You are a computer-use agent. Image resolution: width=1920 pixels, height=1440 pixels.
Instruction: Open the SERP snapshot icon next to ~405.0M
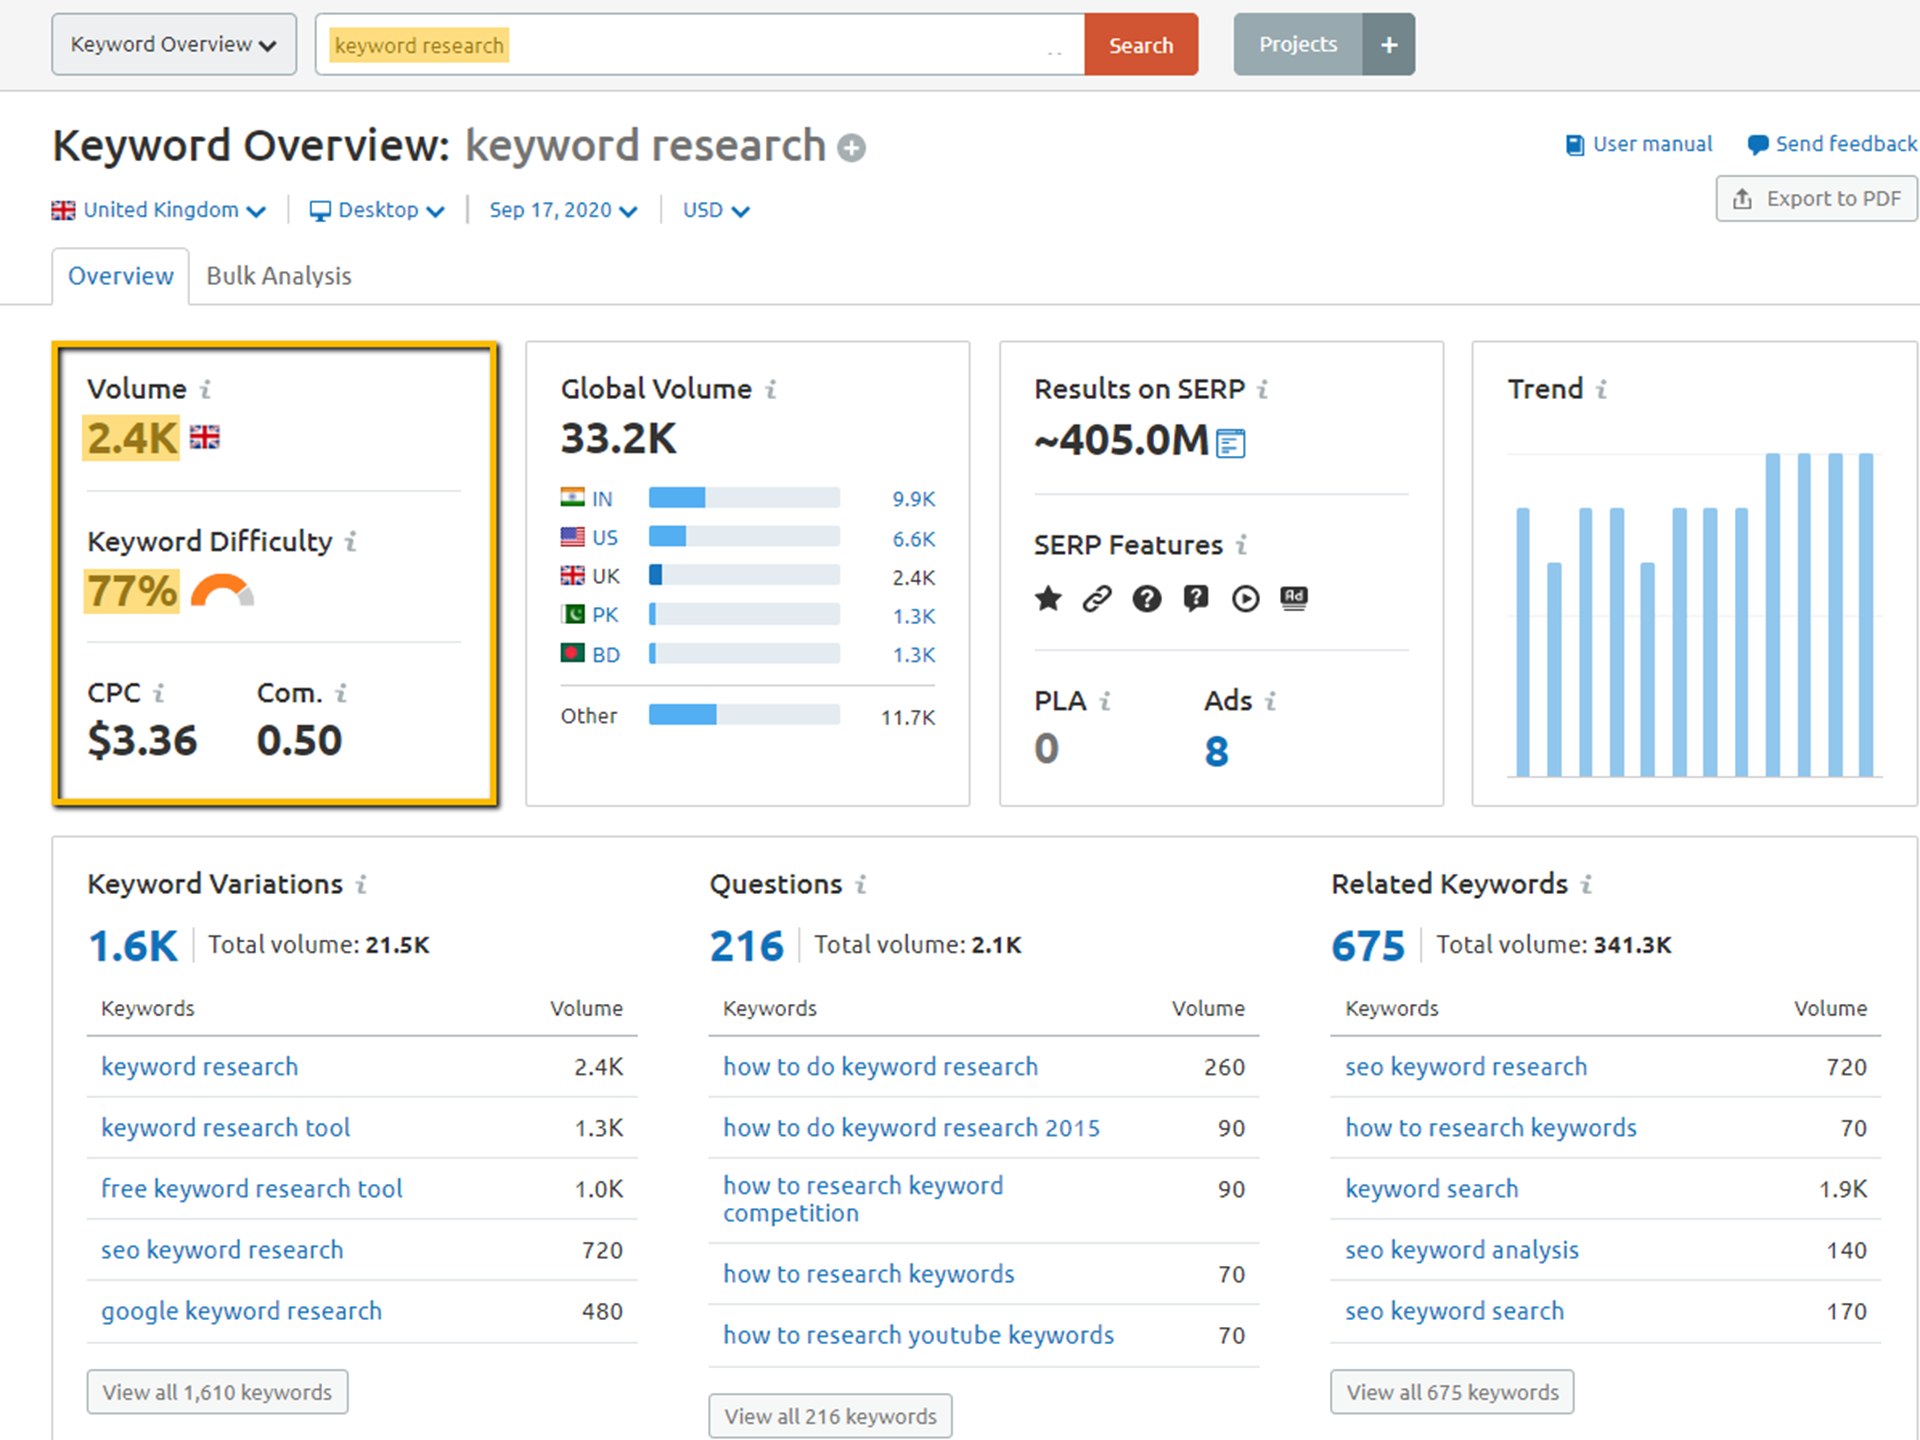1231,441
